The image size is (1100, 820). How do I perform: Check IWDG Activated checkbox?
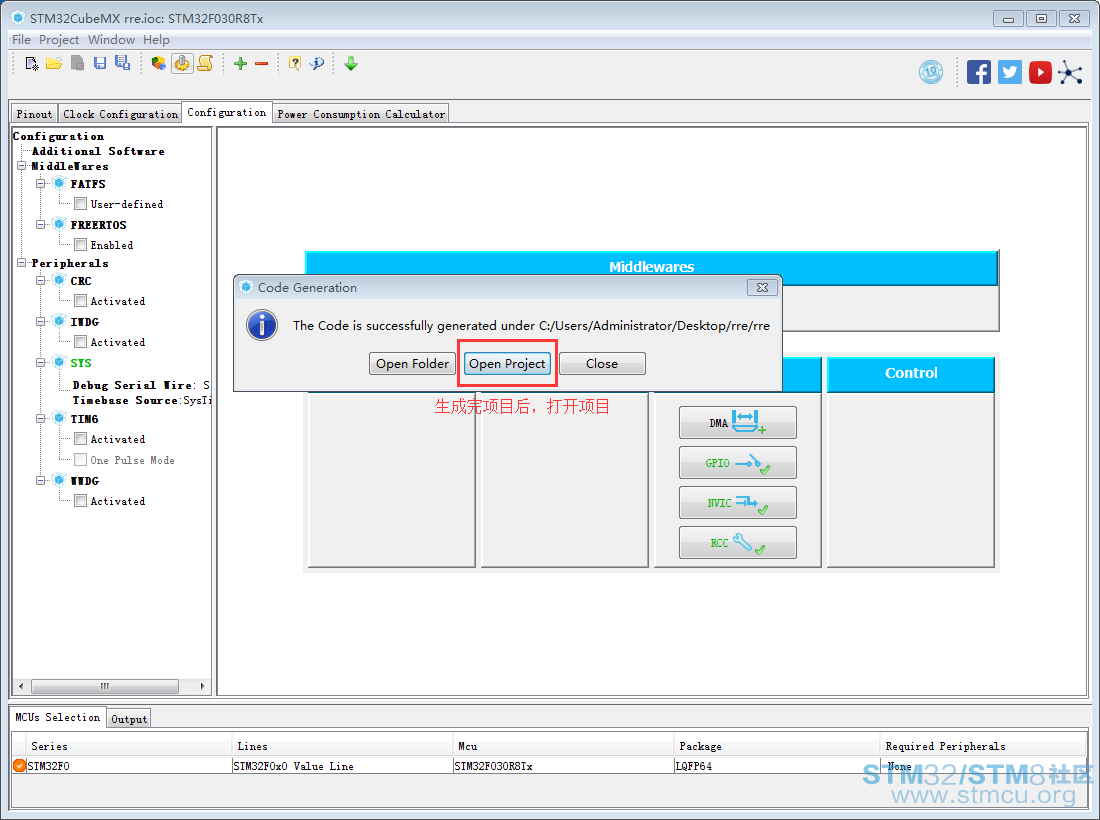[81, 342]
